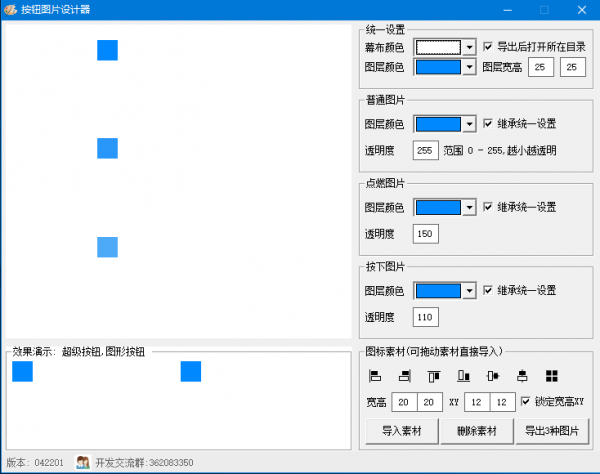Open 按下图片 图层颜色 dropdown arrow
The image size is (600, 474).
(469, 291)
